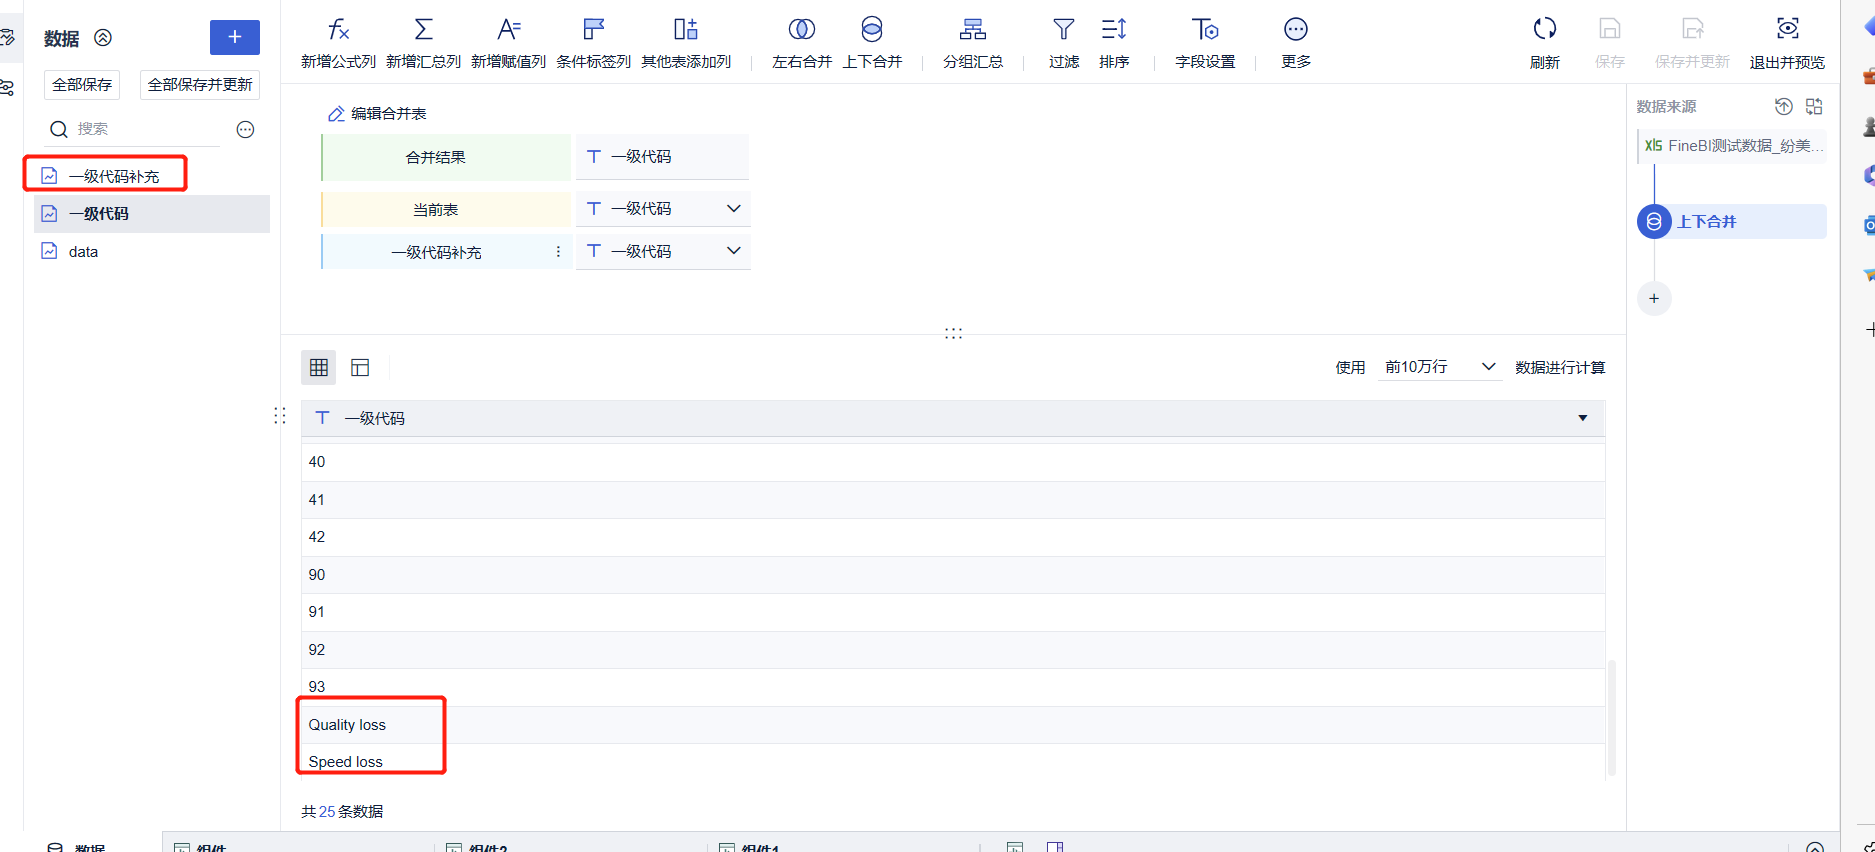
Task: Click the 数据 tab at the bottom
Action: coord(78,847)
